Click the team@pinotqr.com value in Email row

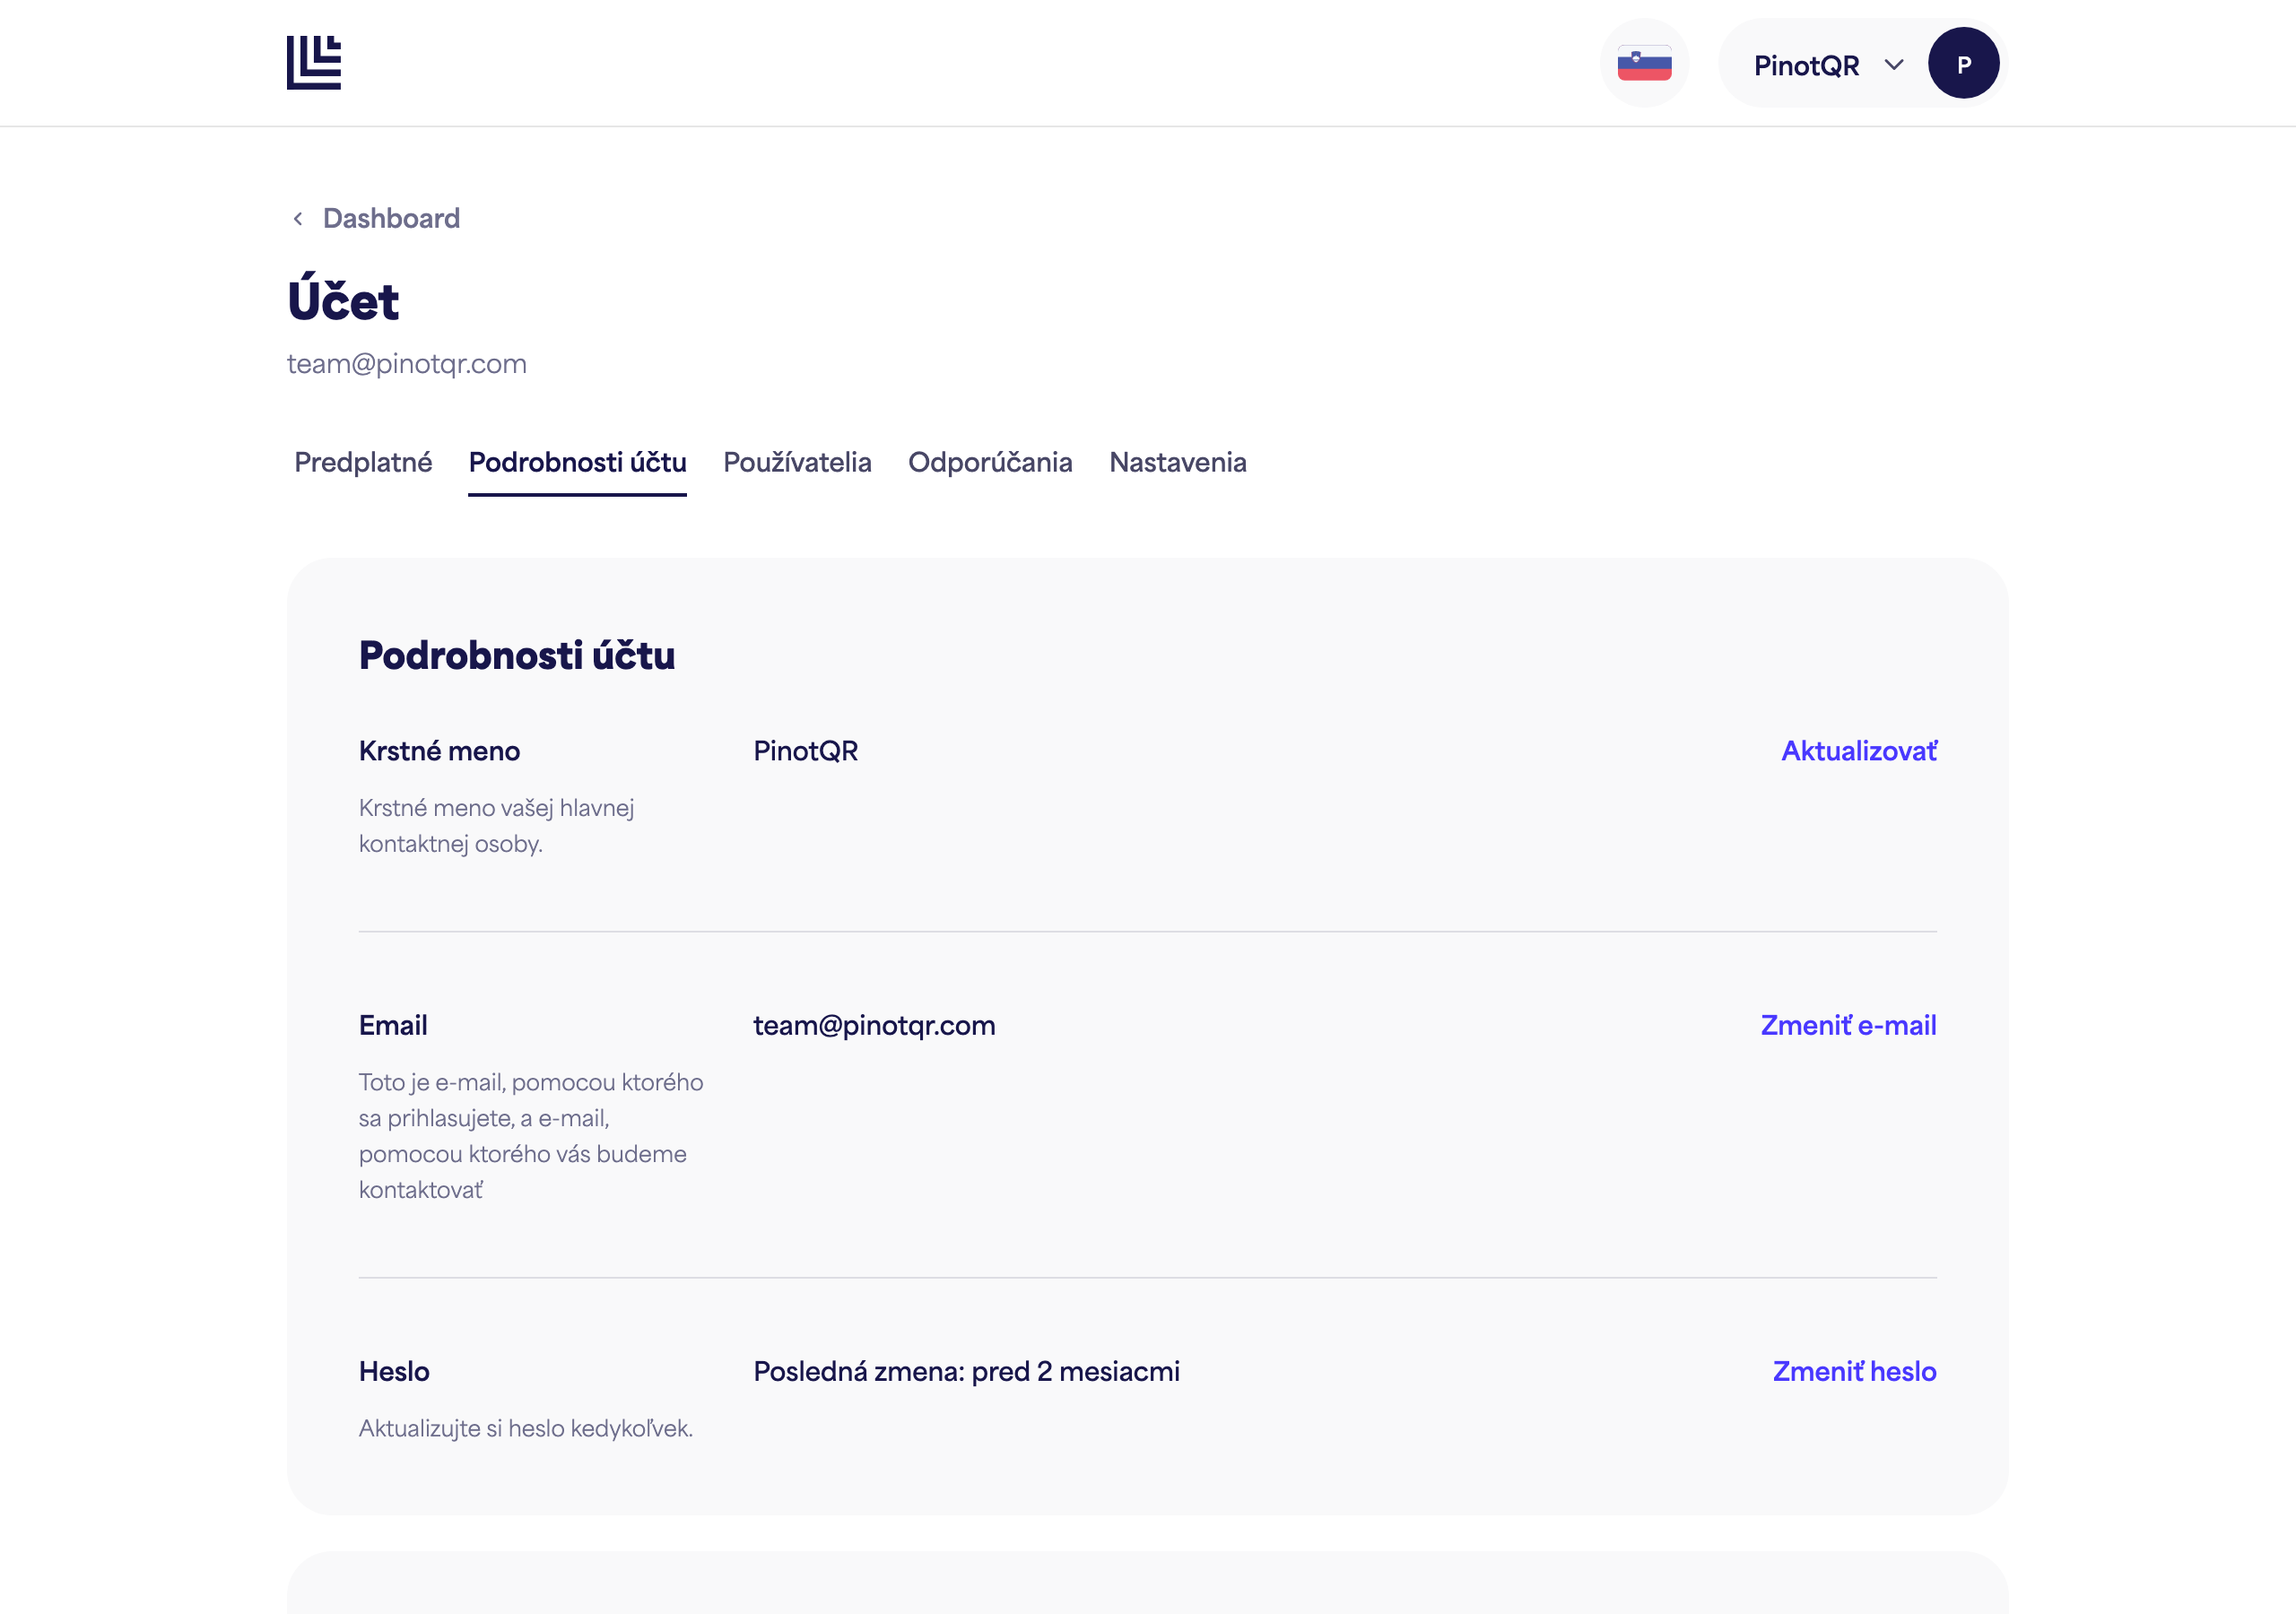[874, 1025]
